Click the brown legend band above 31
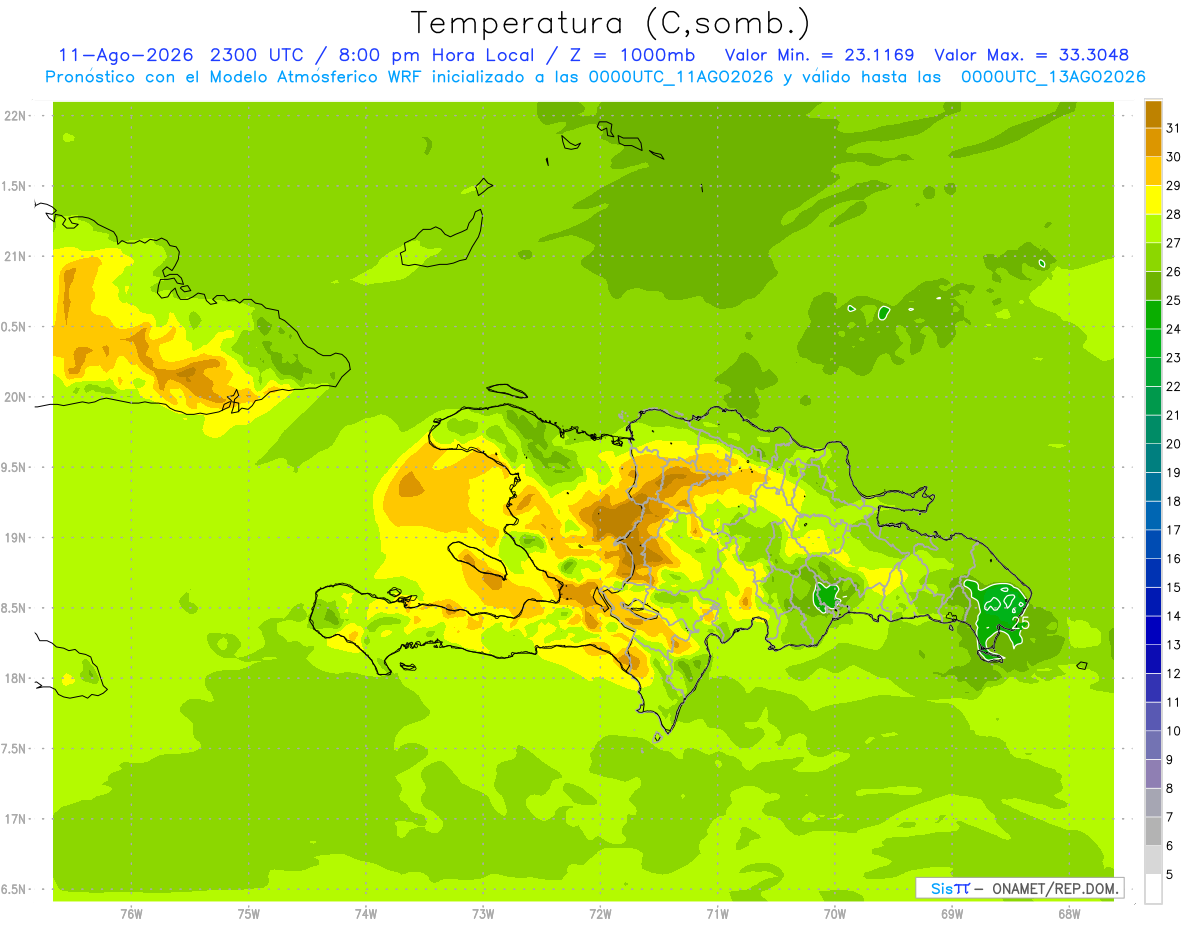1200x927 pixels. click(1153, 113)
